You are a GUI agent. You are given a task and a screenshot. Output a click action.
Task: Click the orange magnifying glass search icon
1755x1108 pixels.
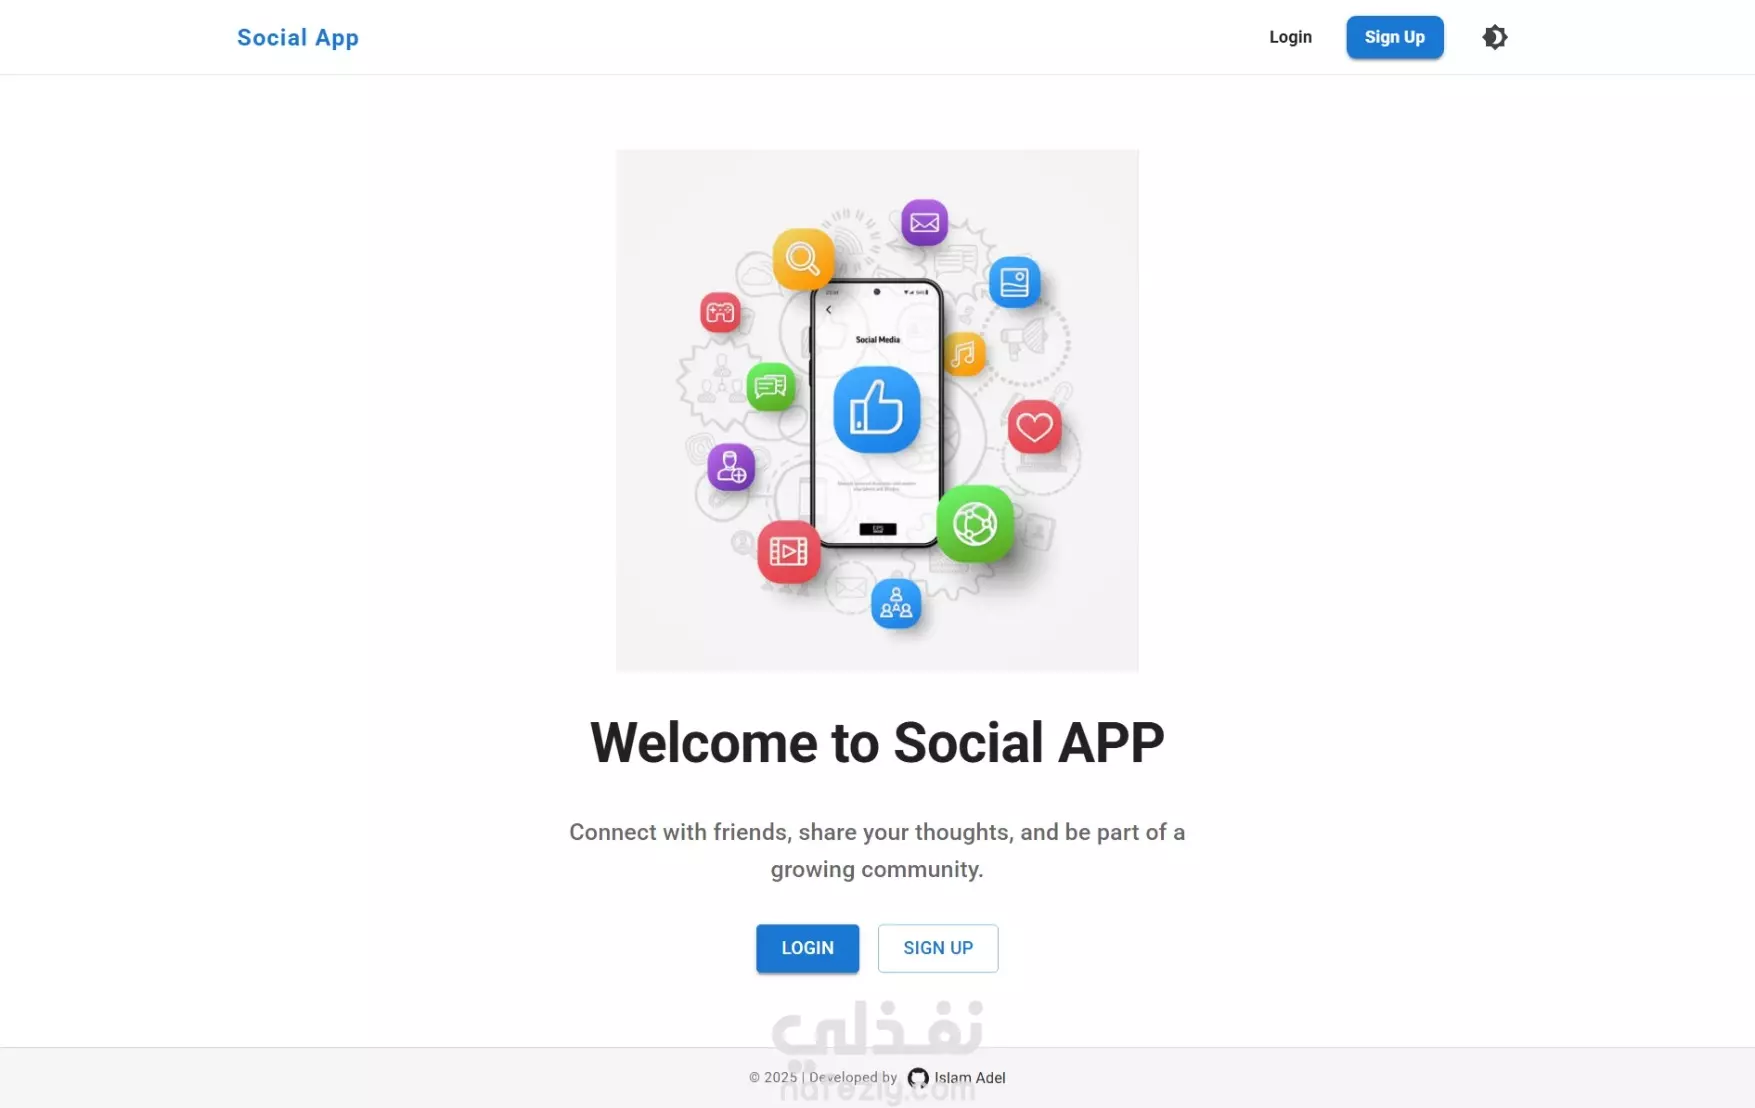click(803, 259)
